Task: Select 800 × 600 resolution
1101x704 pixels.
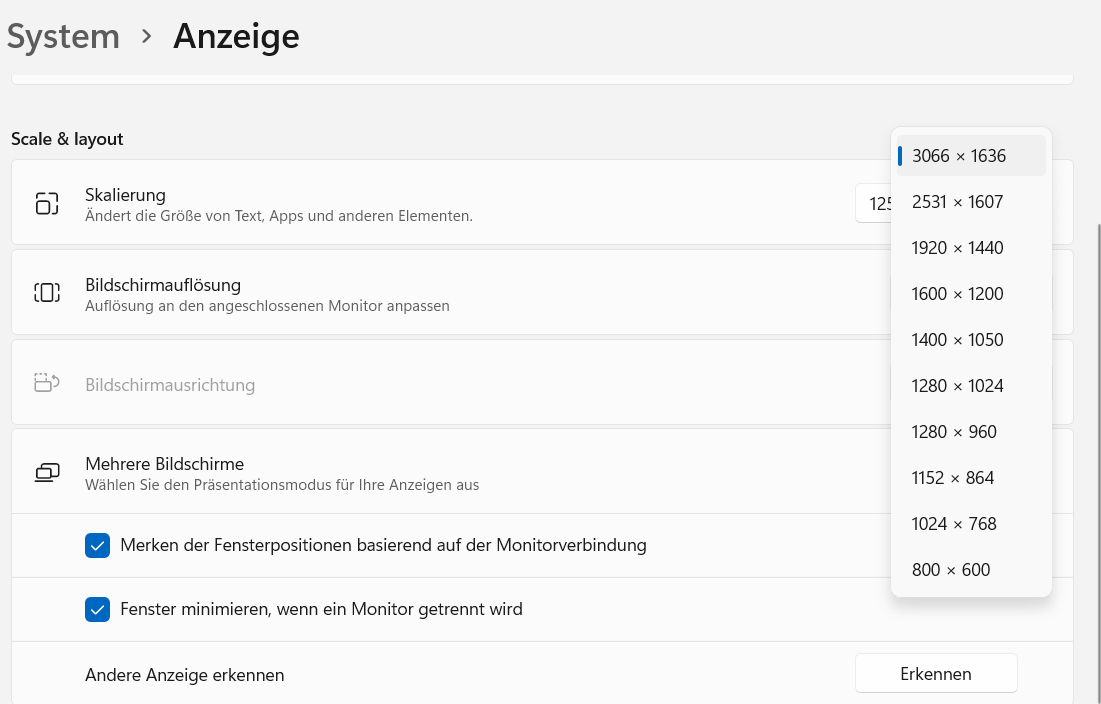Action: (970, 570)
